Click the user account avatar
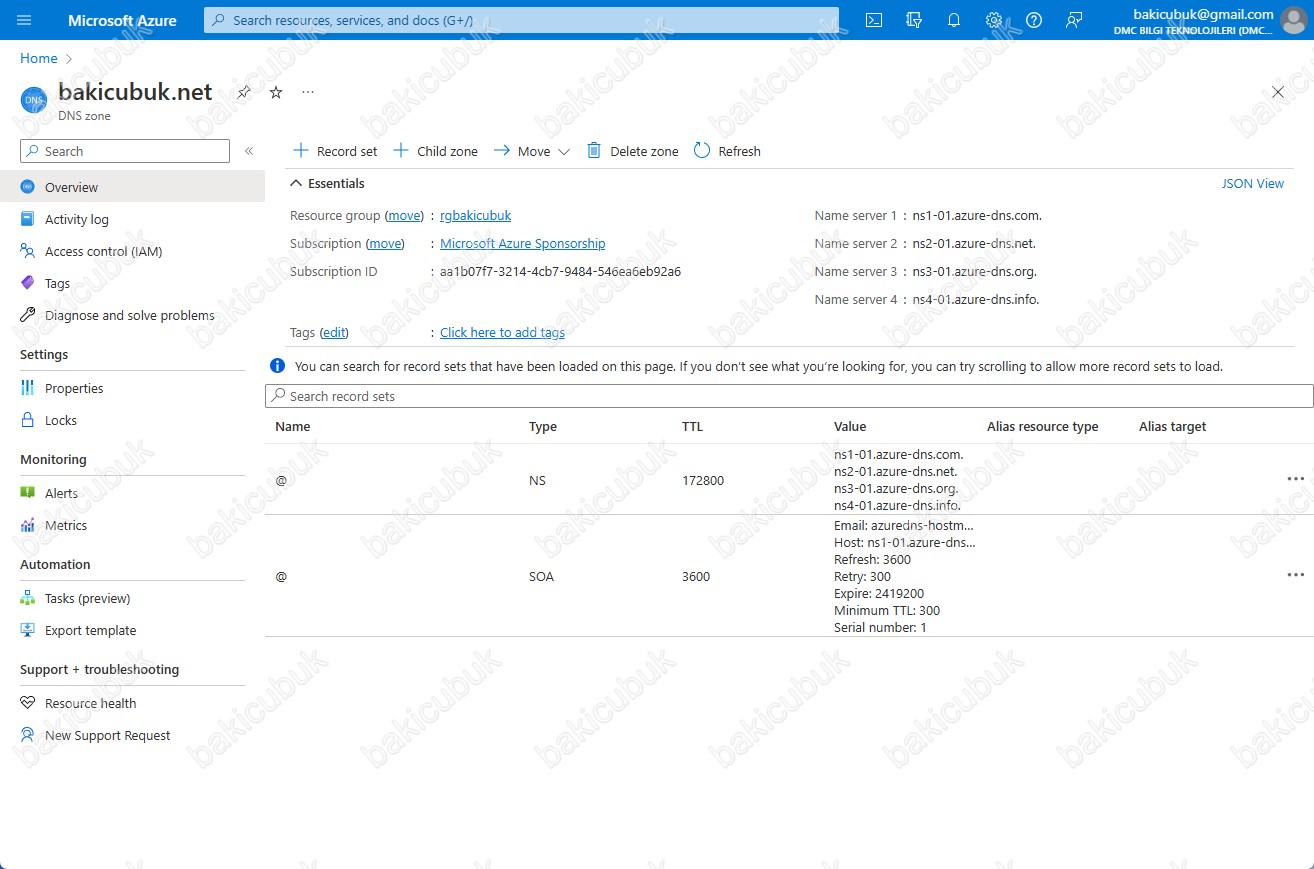This screenshot has height=869, width=1314. pyautogui.click(x=1296, y=20)
